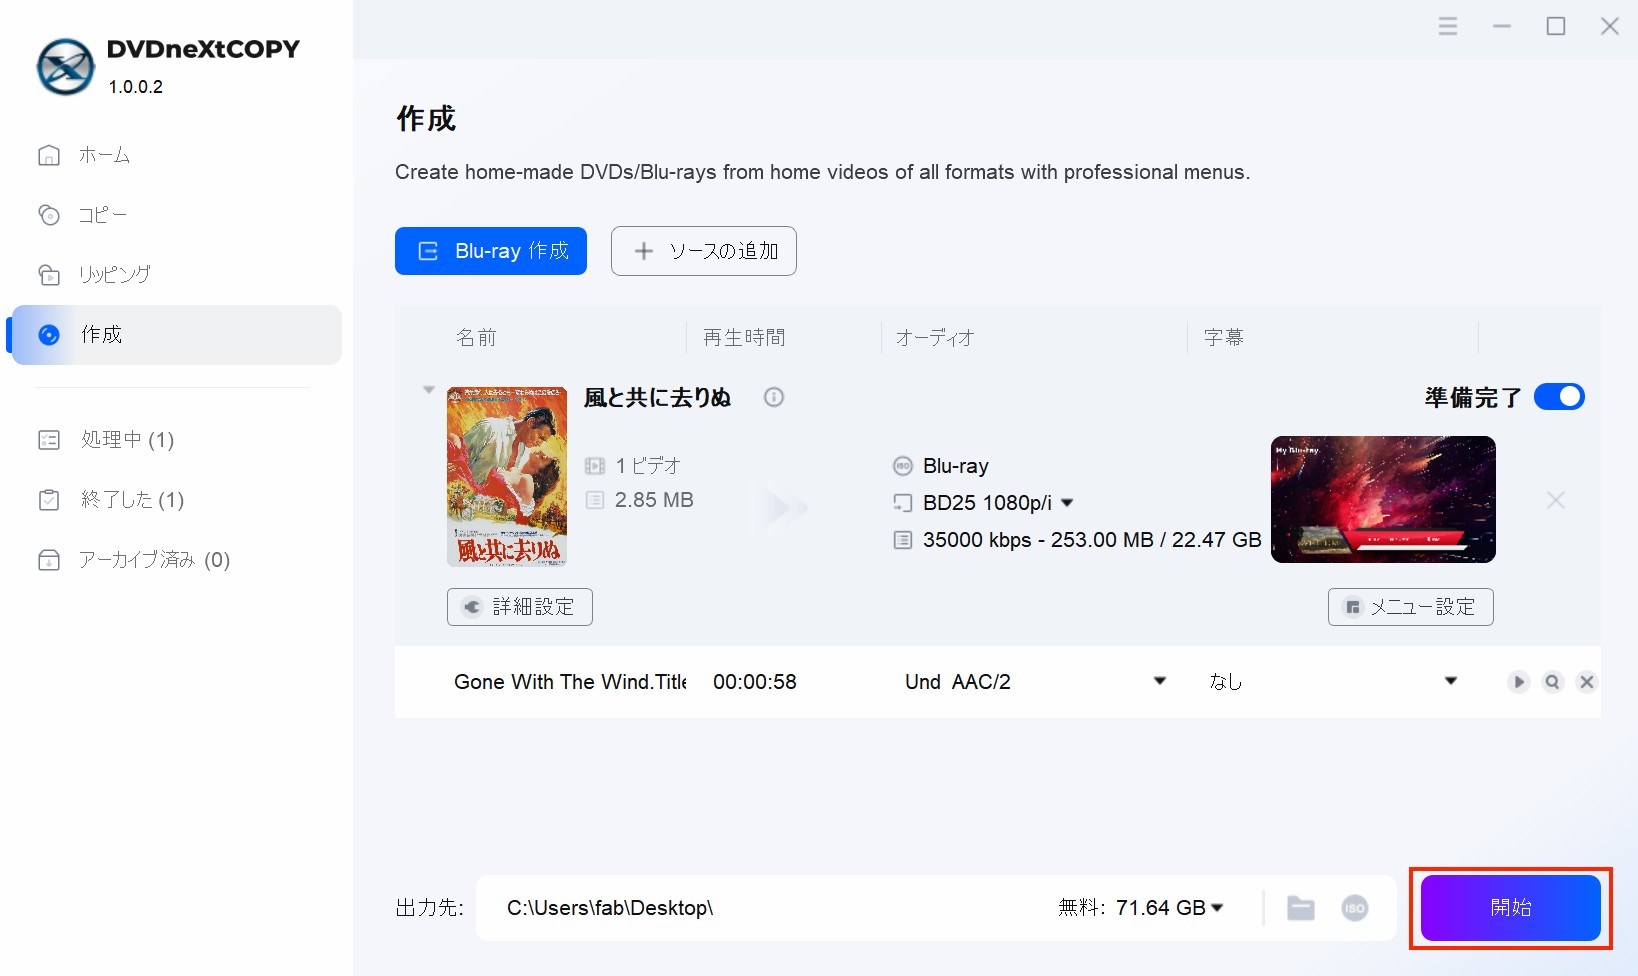The height and width of the screenshot is (976, 1638).
Task: Collapse the 風と共に去りぬ title row
Action: click(429, 390)
